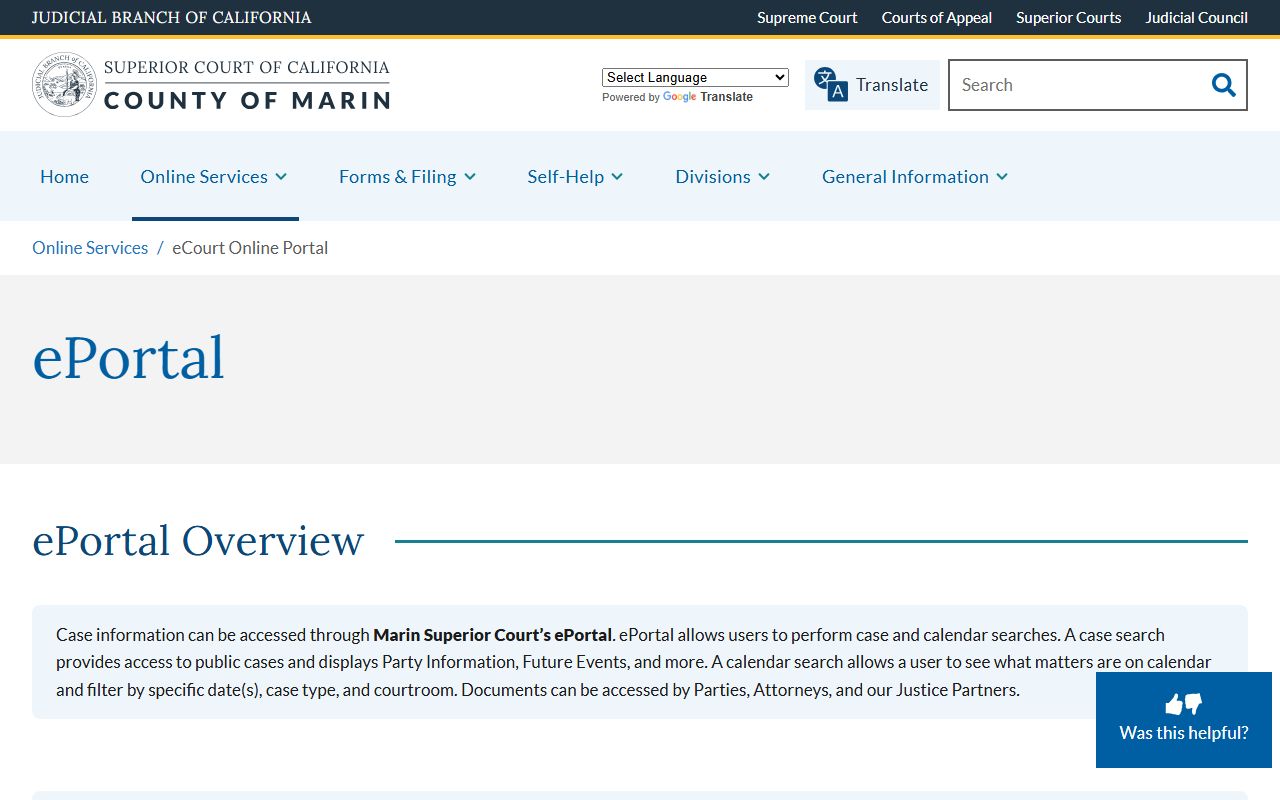Click the ePortal page heading
1280x800 pixels.
(129, 358)
